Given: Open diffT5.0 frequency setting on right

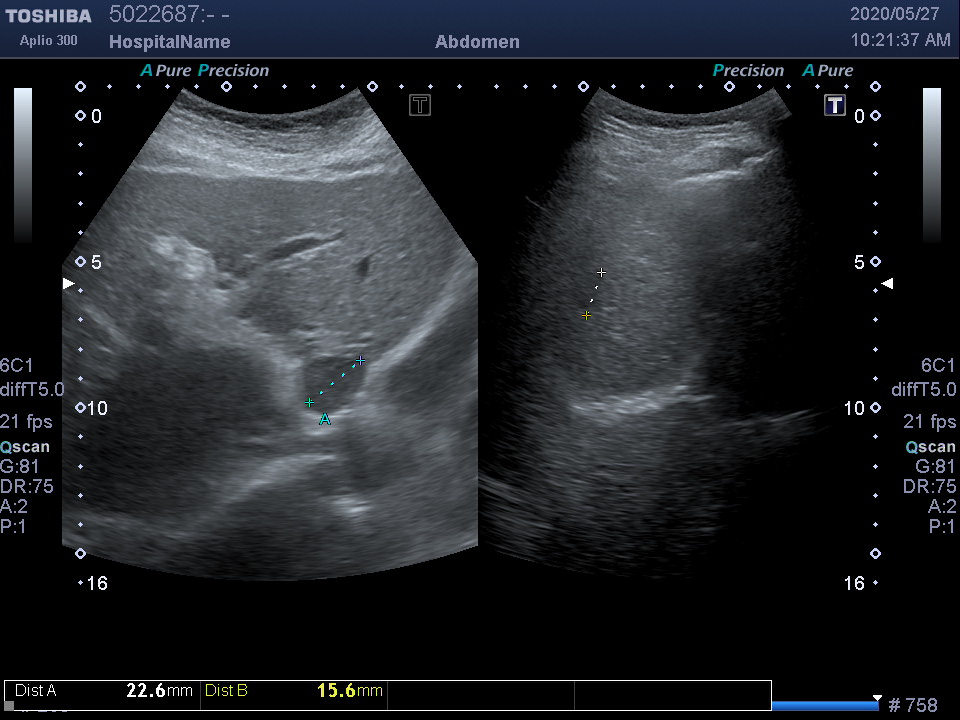Looking at the screenshot, I should (x=923, y=390).
